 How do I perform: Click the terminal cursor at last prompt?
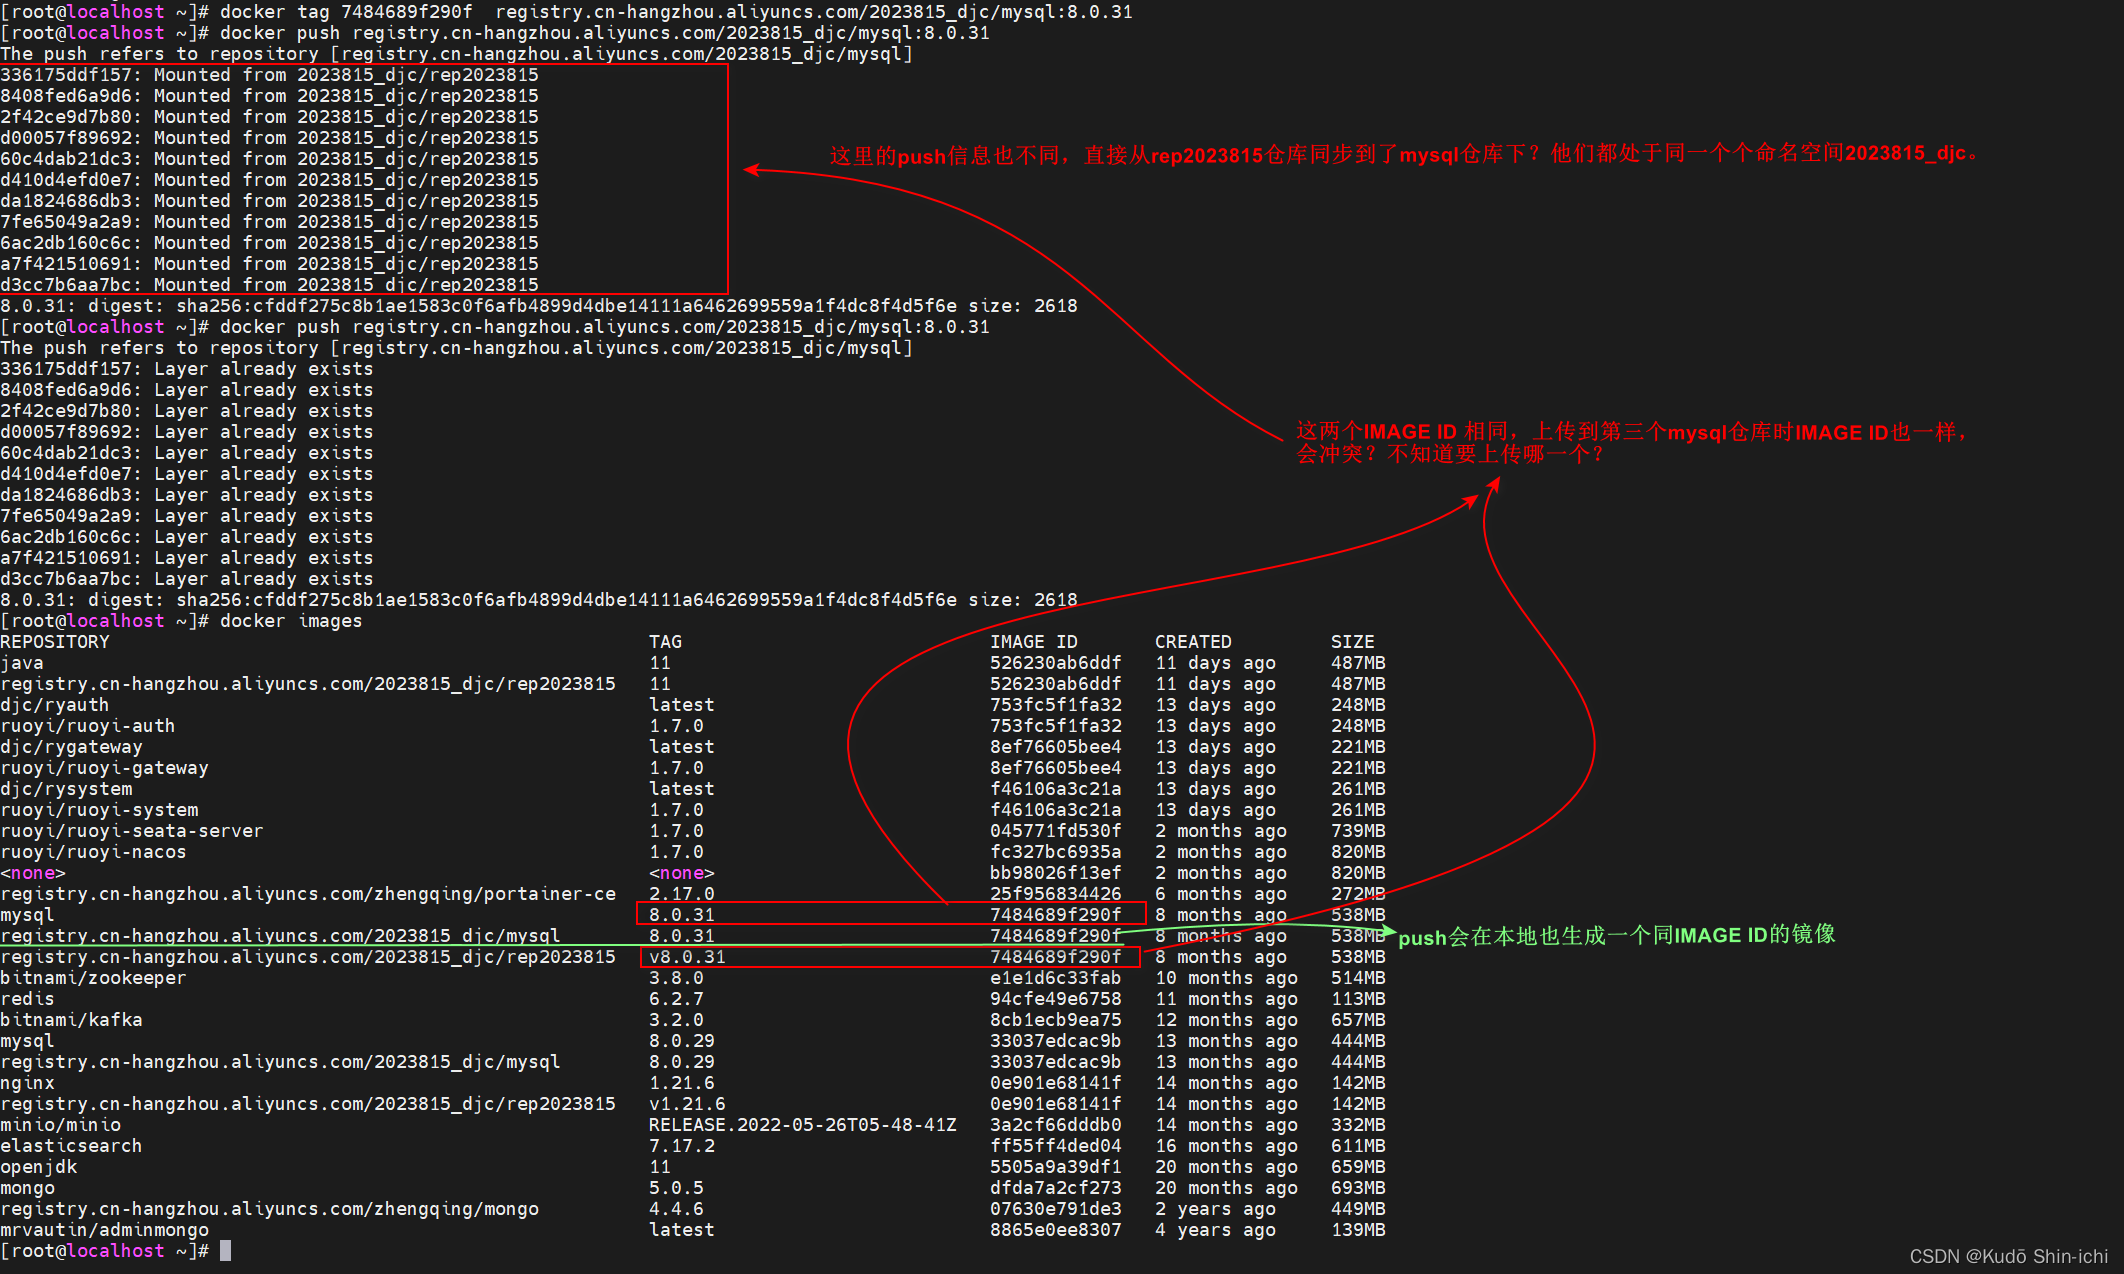point(226,1251)
